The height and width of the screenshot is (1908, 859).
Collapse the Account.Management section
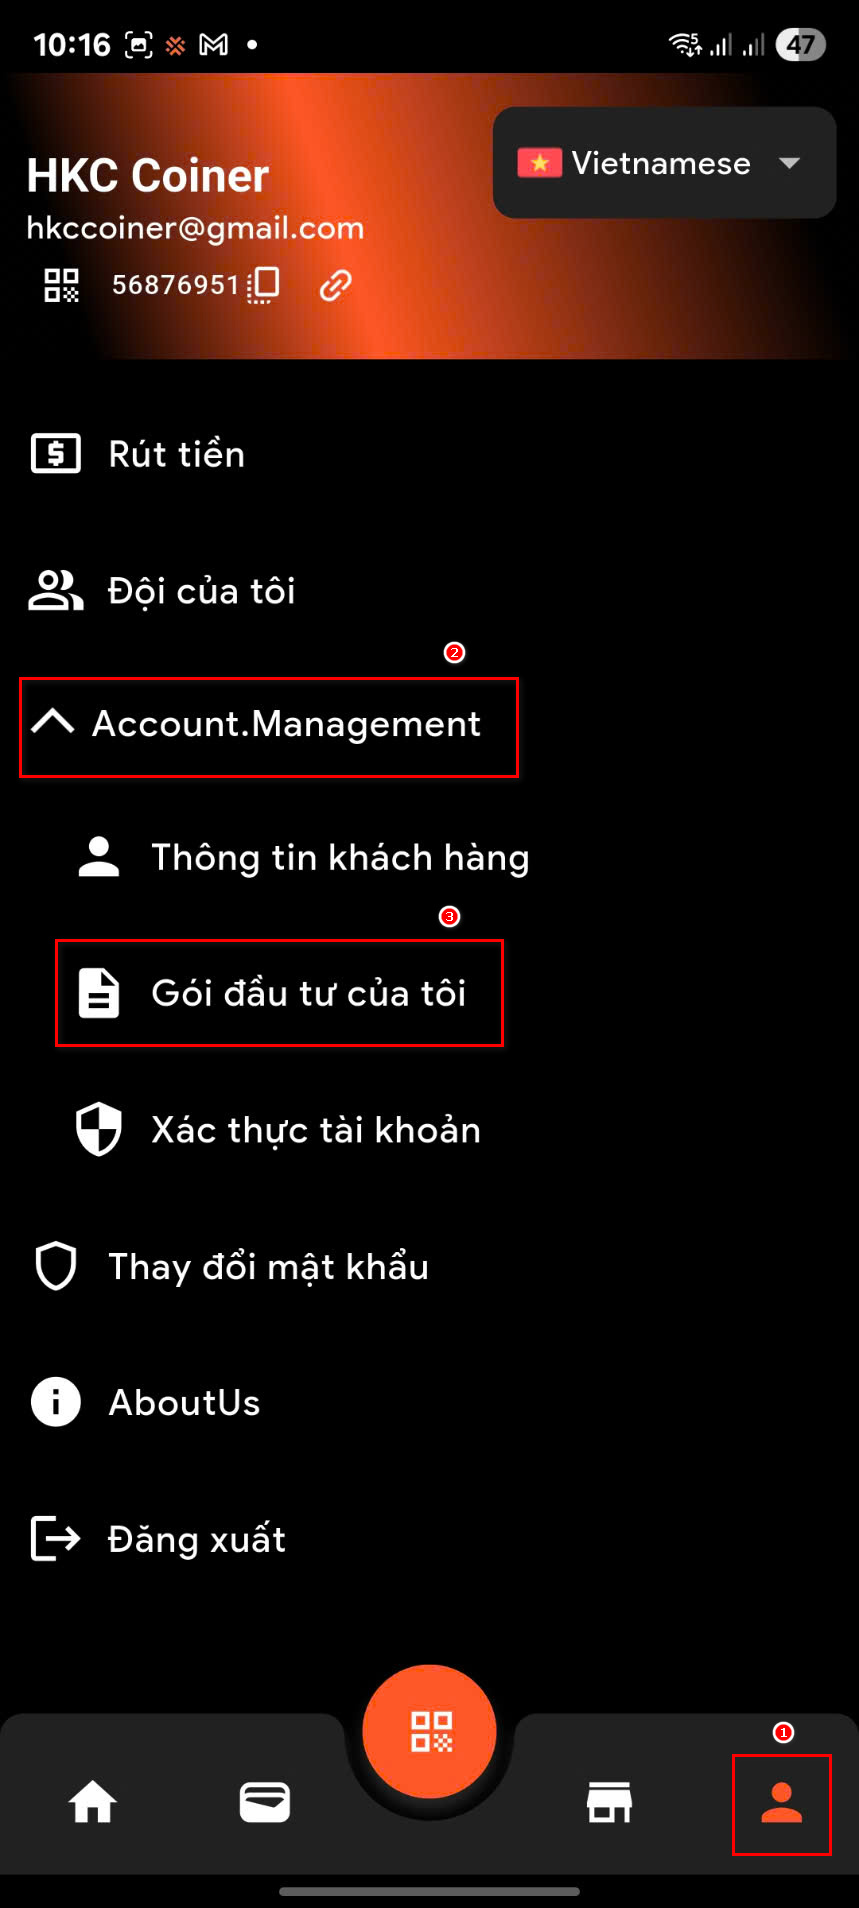269,726
